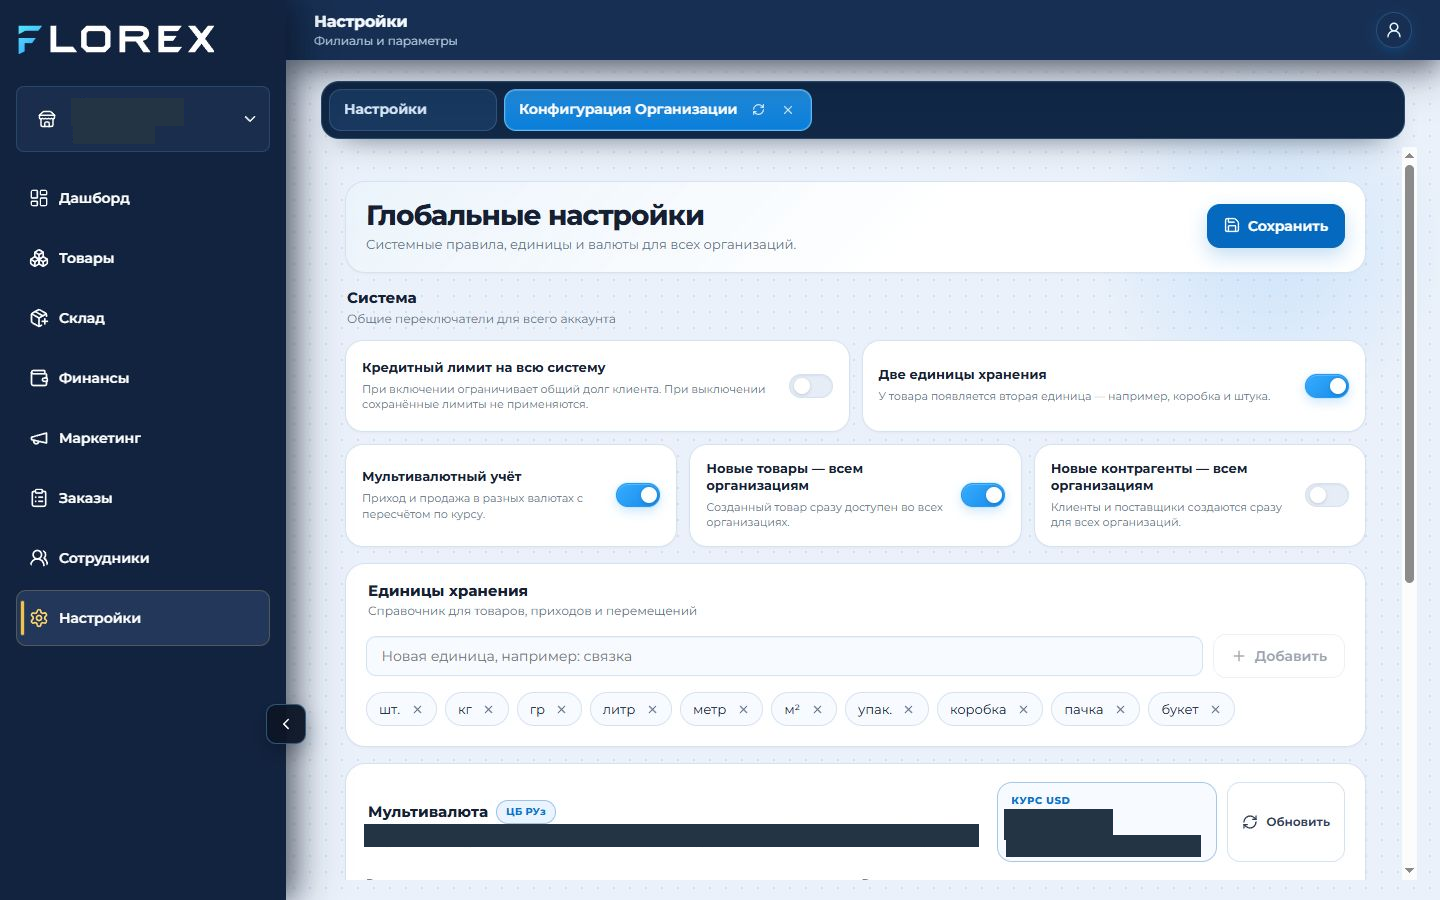
Task: Open user profile icon in header
Action: (1393, 30)
